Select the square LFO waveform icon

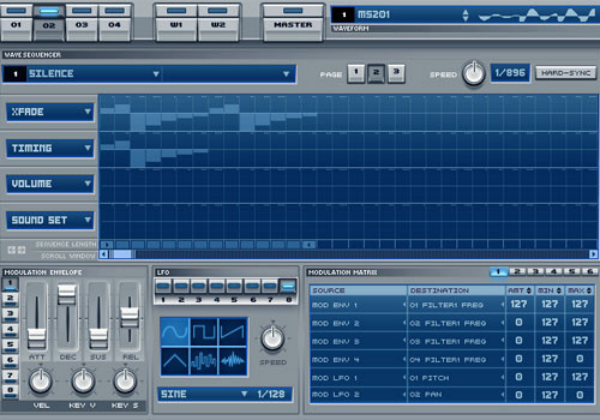(204, 332)
